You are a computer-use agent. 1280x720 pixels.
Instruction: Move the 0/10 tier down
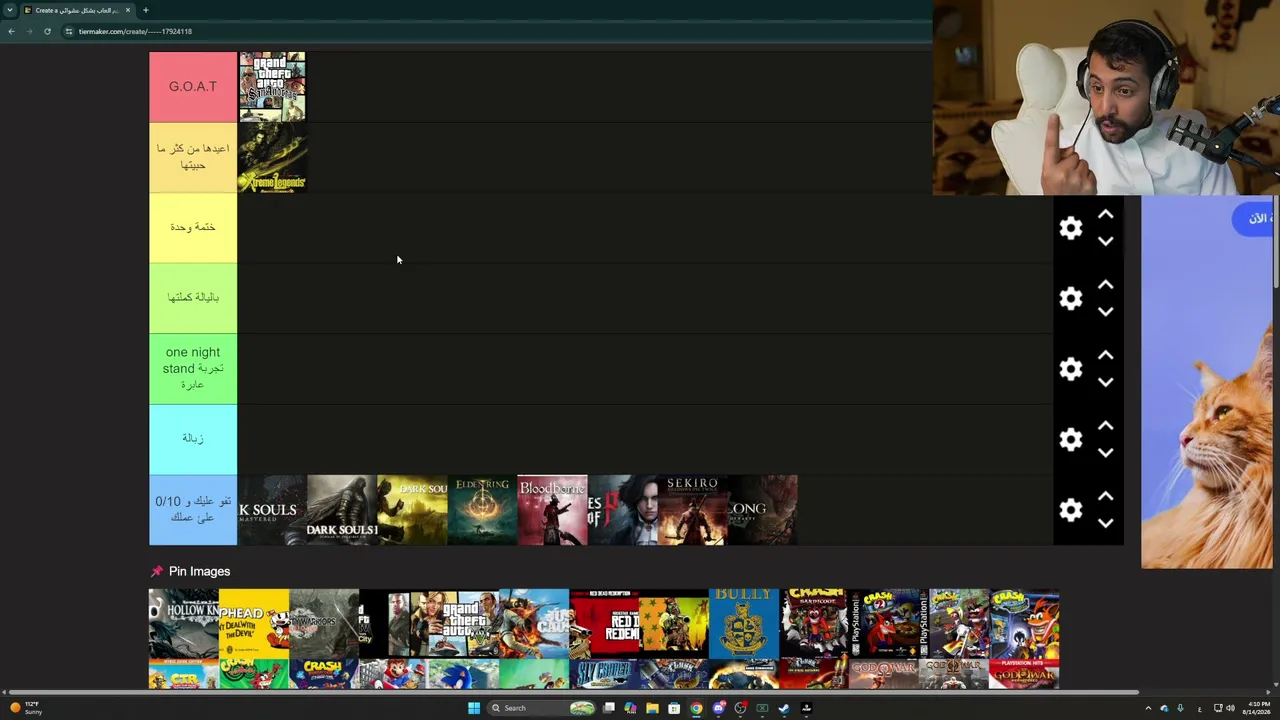click(x=1105, y=523)
